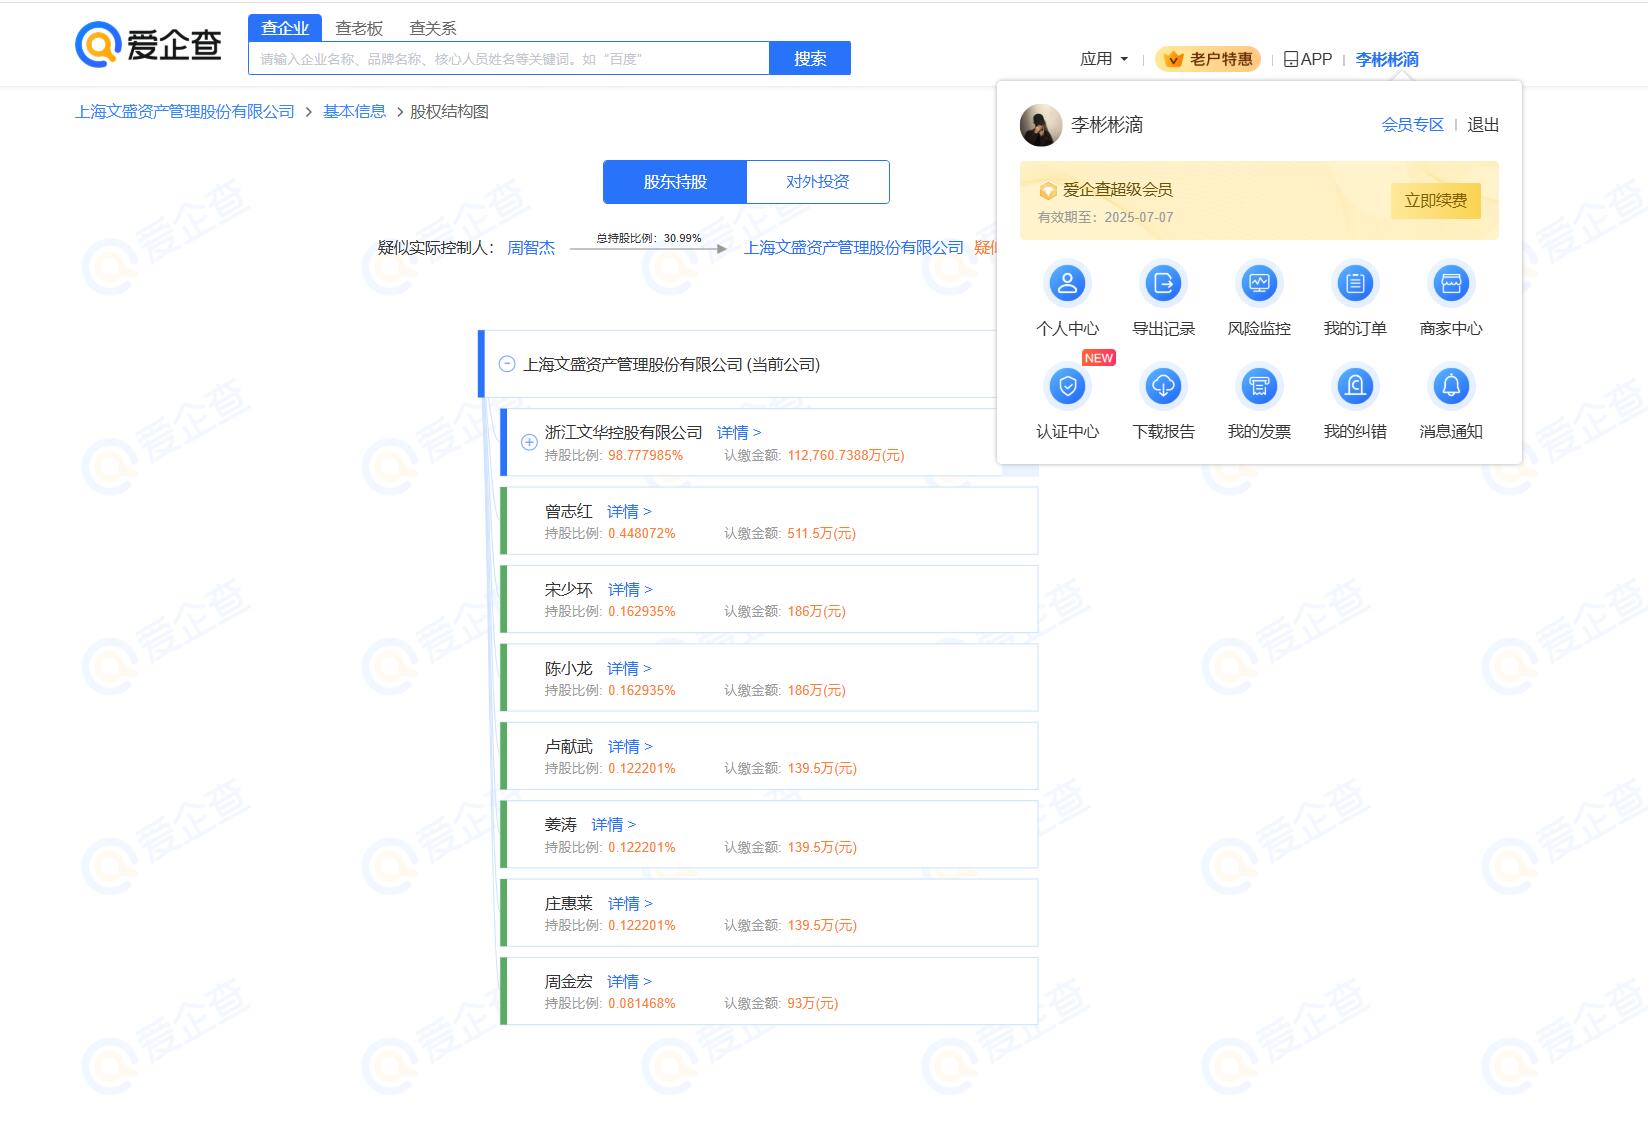Open the 应用 dropdown menu
1648x1143 pixels.
click(x=1104, y=59)
